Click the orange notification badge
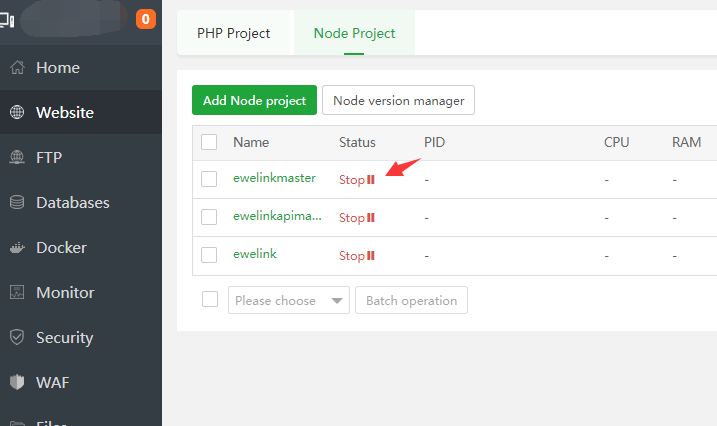 tap(146, 19)
